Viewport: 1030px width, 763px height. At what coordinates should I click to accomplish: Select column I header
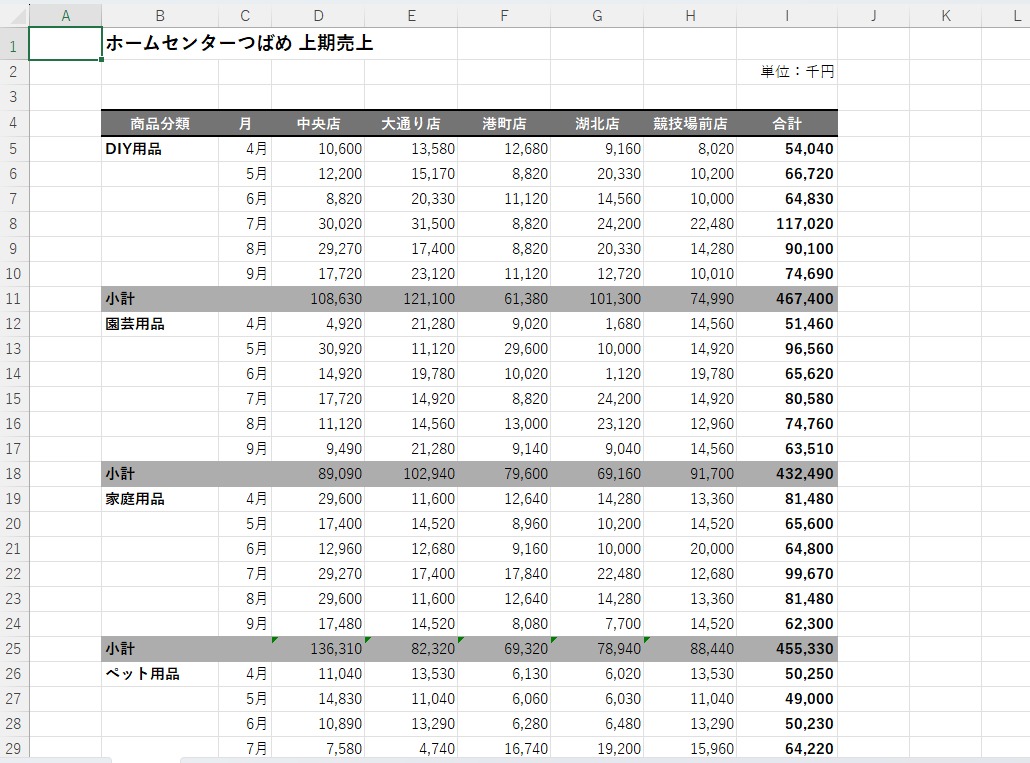pyautogui.click(x=787, y=15)
